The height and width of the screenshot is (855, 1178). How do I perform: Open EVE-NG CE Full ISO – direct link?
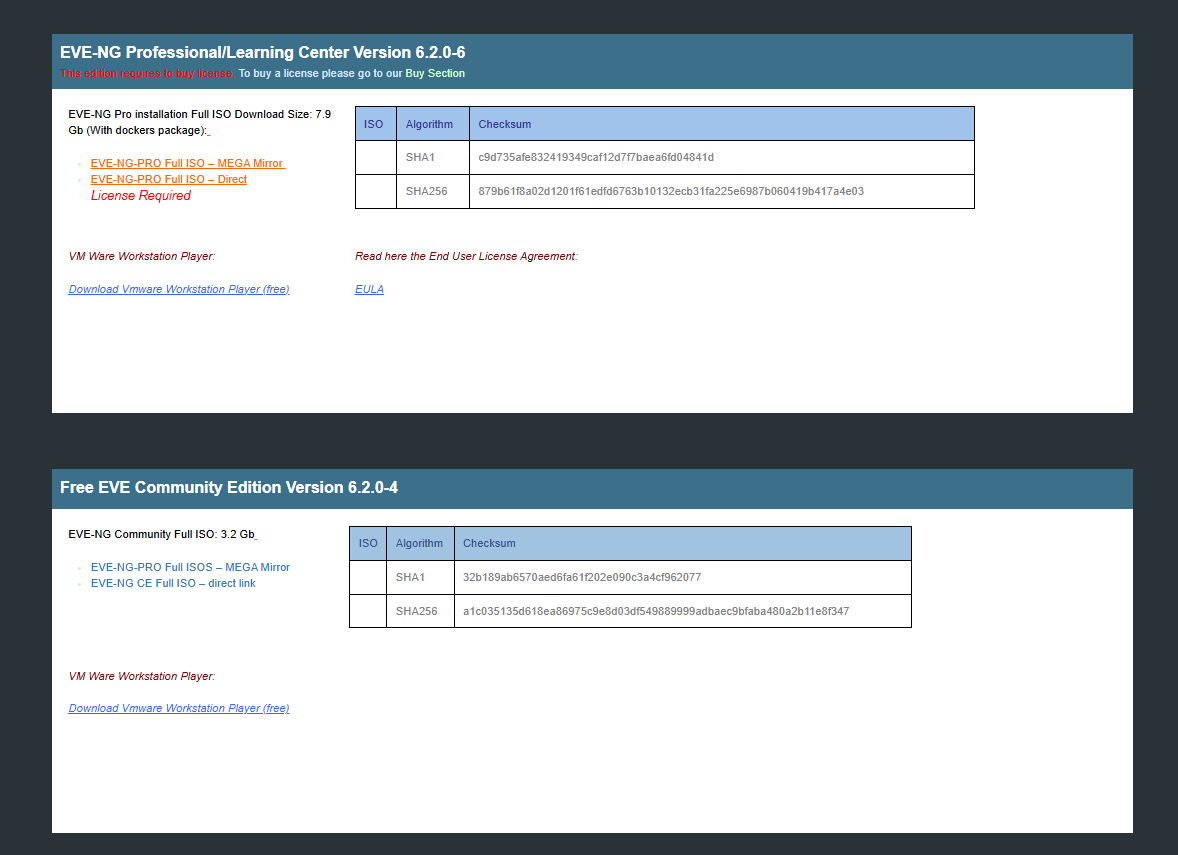tap(173, 584)
